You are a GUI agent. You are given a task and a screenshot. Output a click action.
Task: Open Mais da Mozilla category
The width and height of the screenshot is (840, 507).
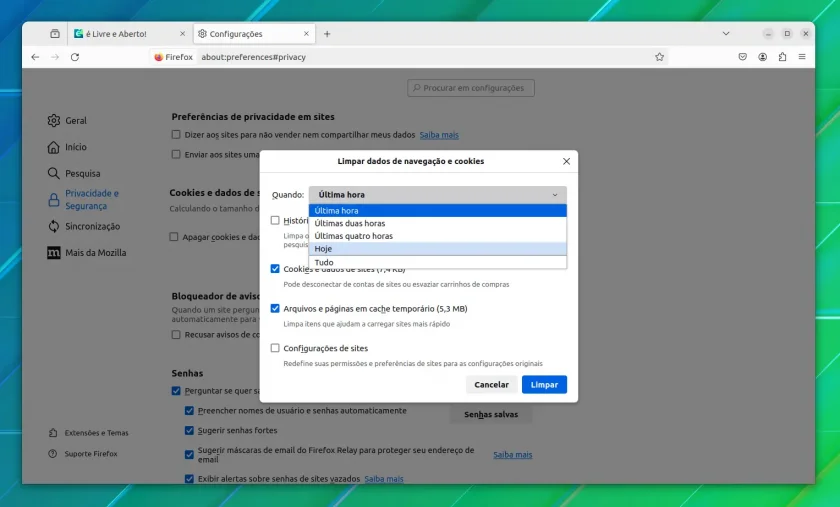(87, 252)
